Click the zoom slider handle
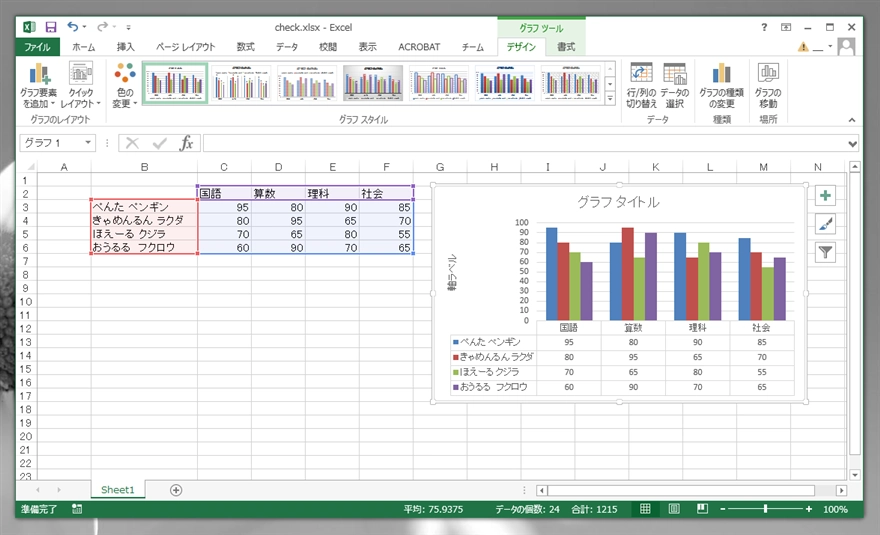The height and width of the screenshot is (535, 880). (x=765, y=509)
